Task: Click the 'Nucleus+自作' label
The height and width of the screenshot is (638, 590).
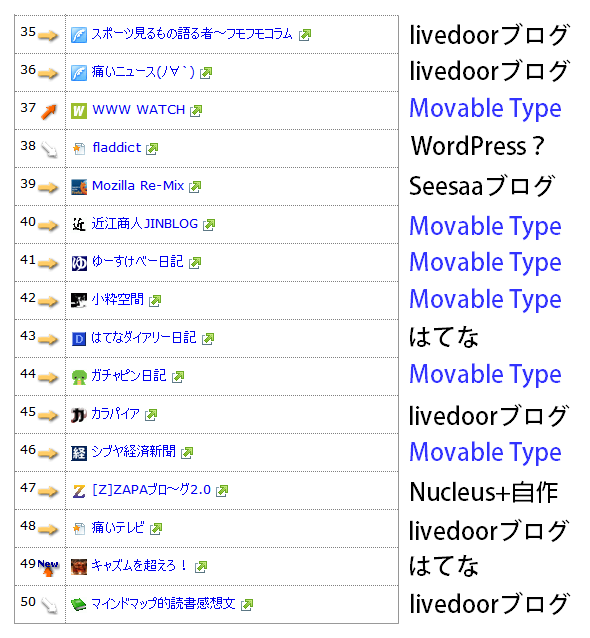Action: [x=483, y=492]
